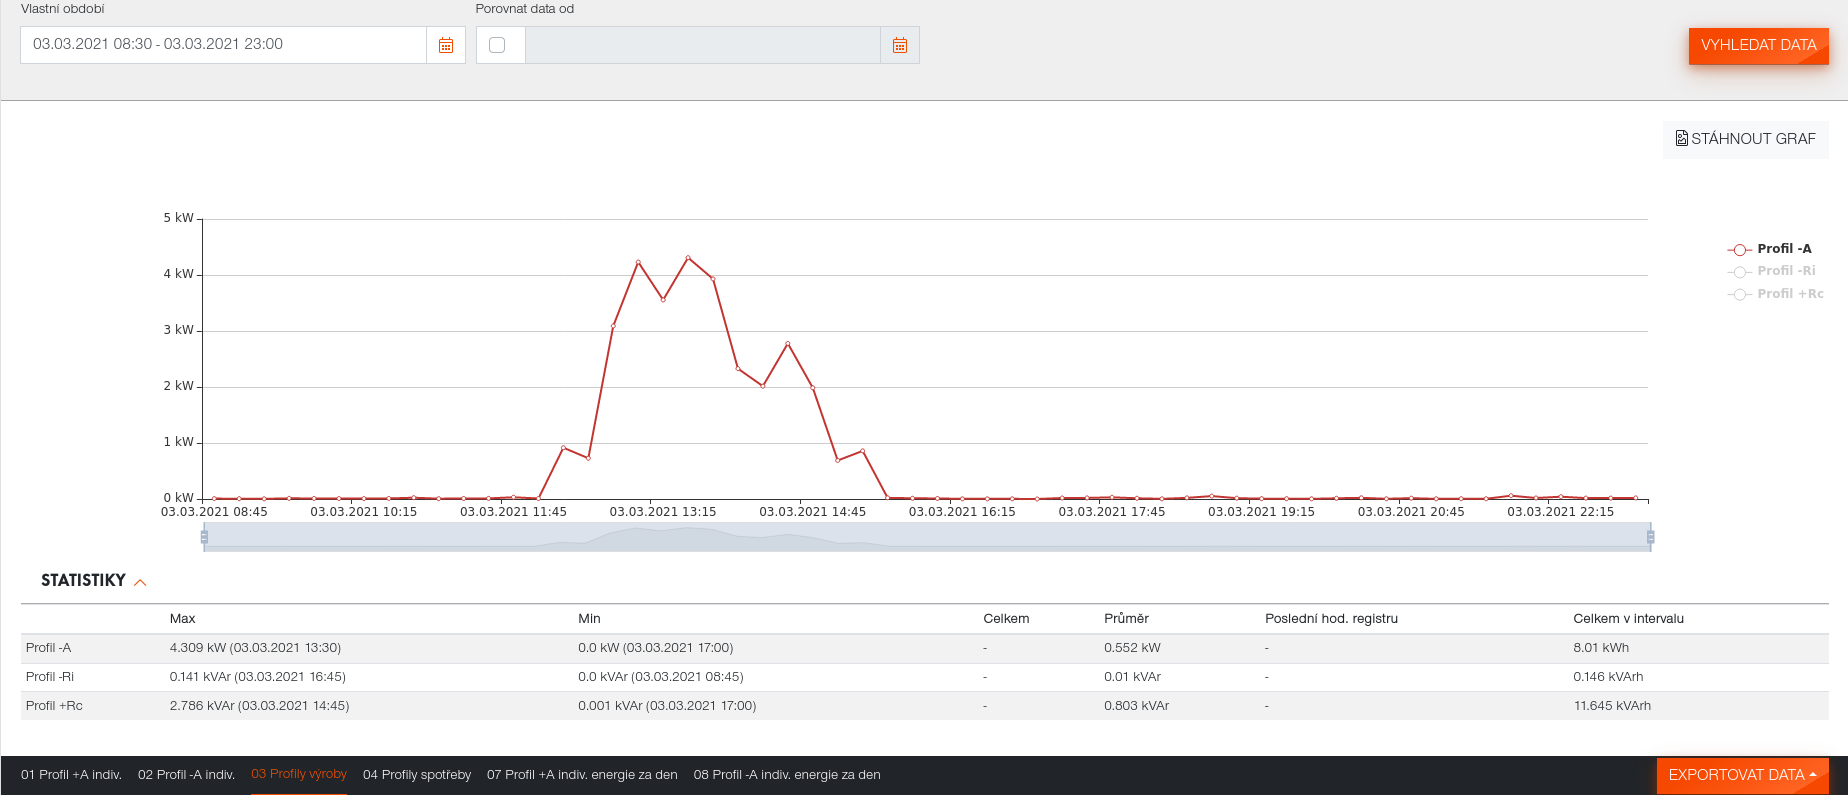Open 07 Profil +A indiv. energie za den

(x=582, y=775)
